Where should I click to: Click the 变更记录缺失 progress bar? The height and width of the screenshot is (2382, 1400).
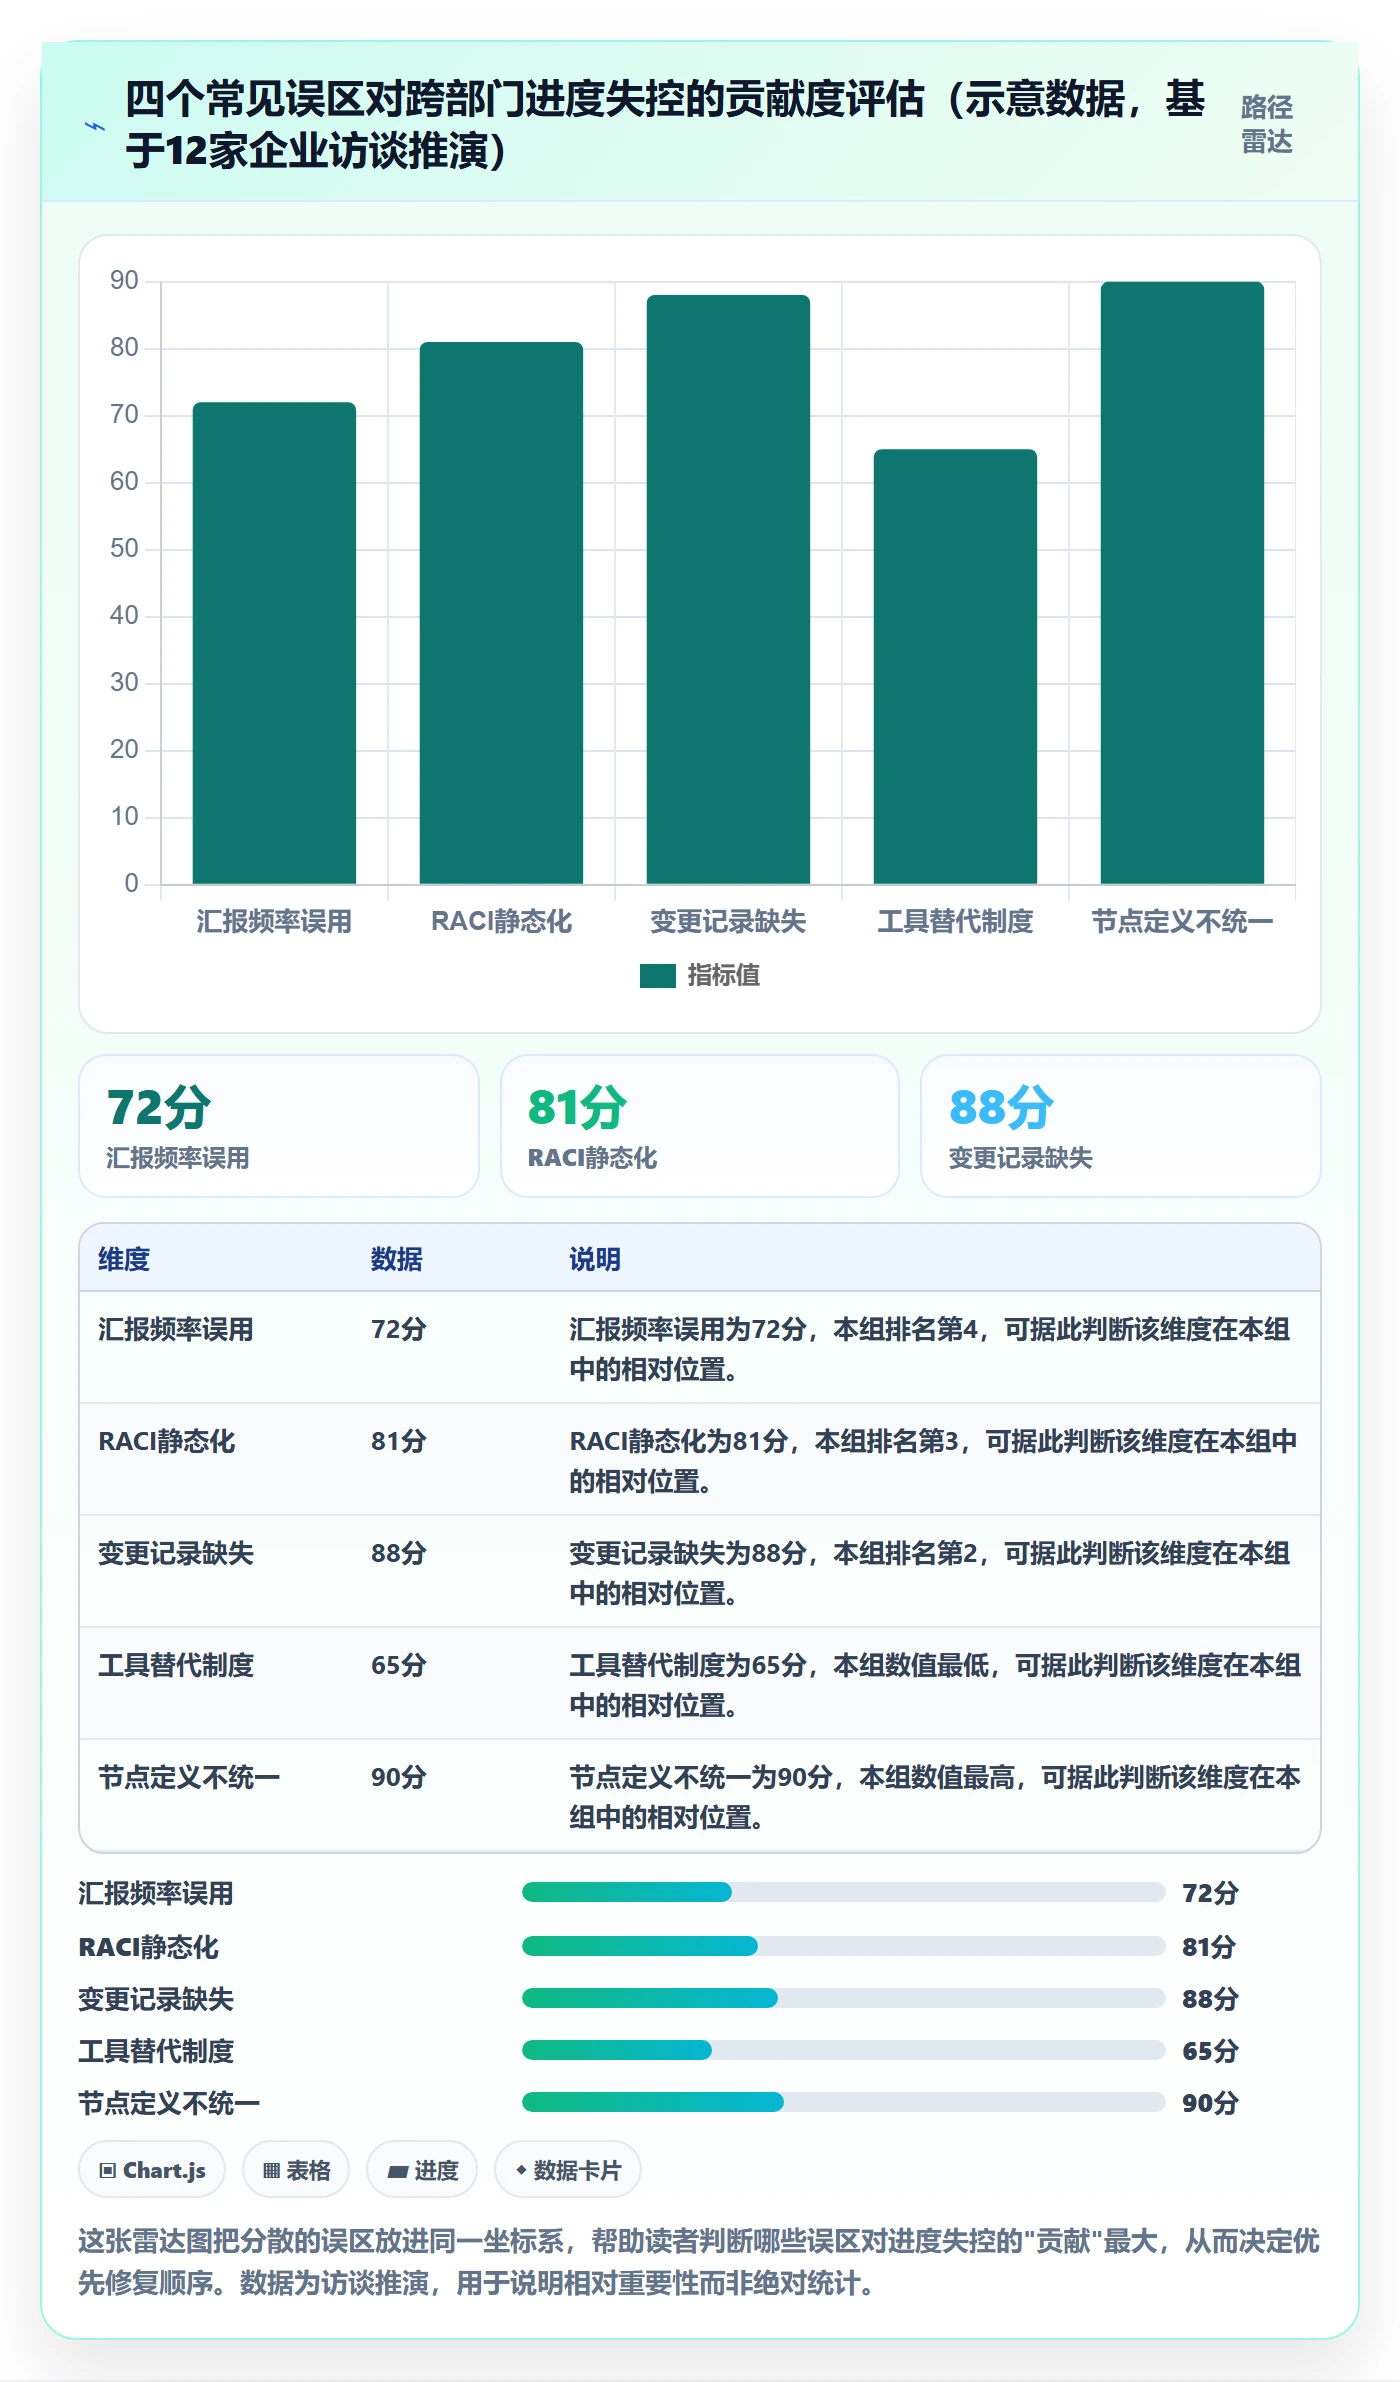coord(843,1998)
